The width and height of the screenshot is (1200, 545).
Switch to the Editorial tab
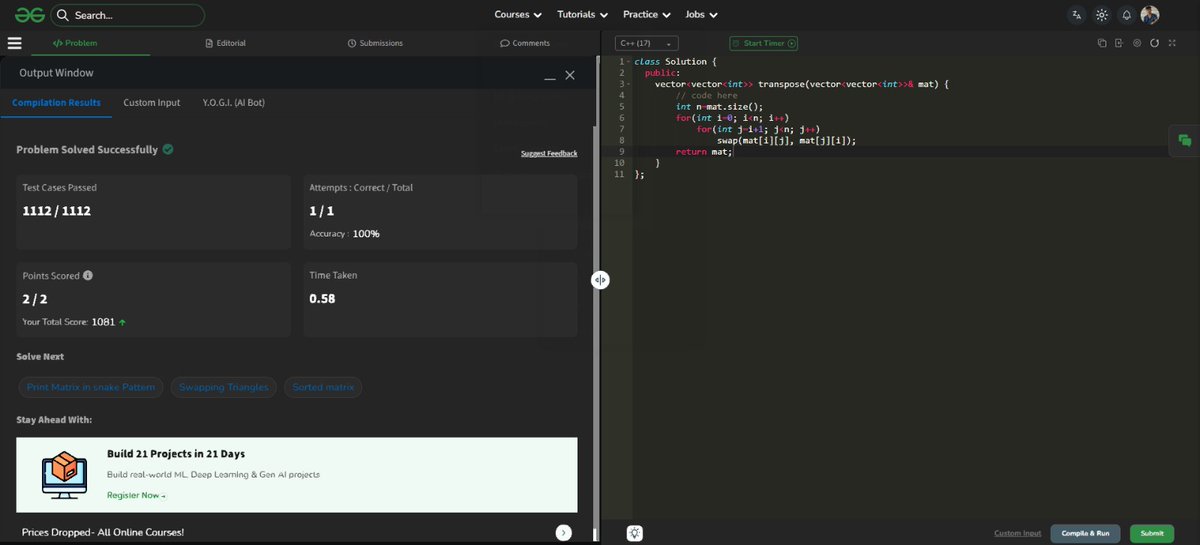pos(225,43)
